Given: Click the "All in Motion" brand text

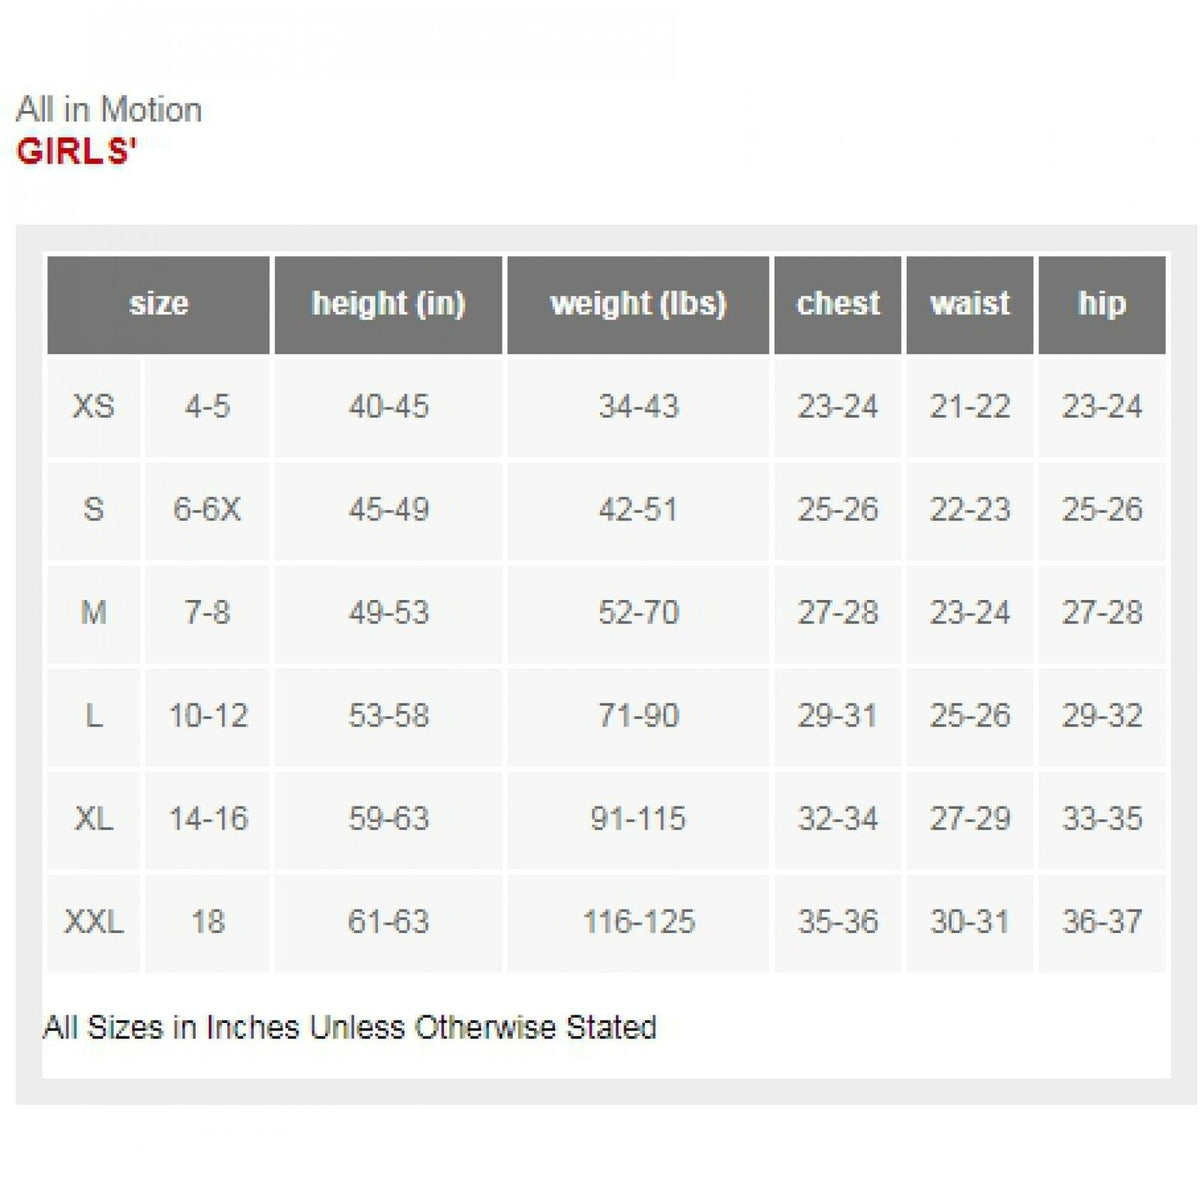Looking at the screenshot, I should click(109, 109).
